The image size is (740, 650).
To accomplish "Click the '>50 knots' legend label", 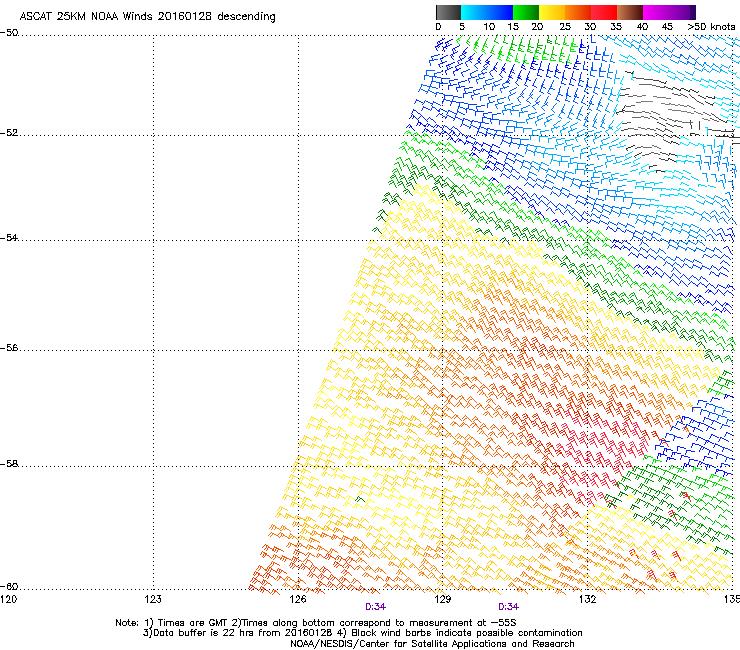I will click(711, 27).
